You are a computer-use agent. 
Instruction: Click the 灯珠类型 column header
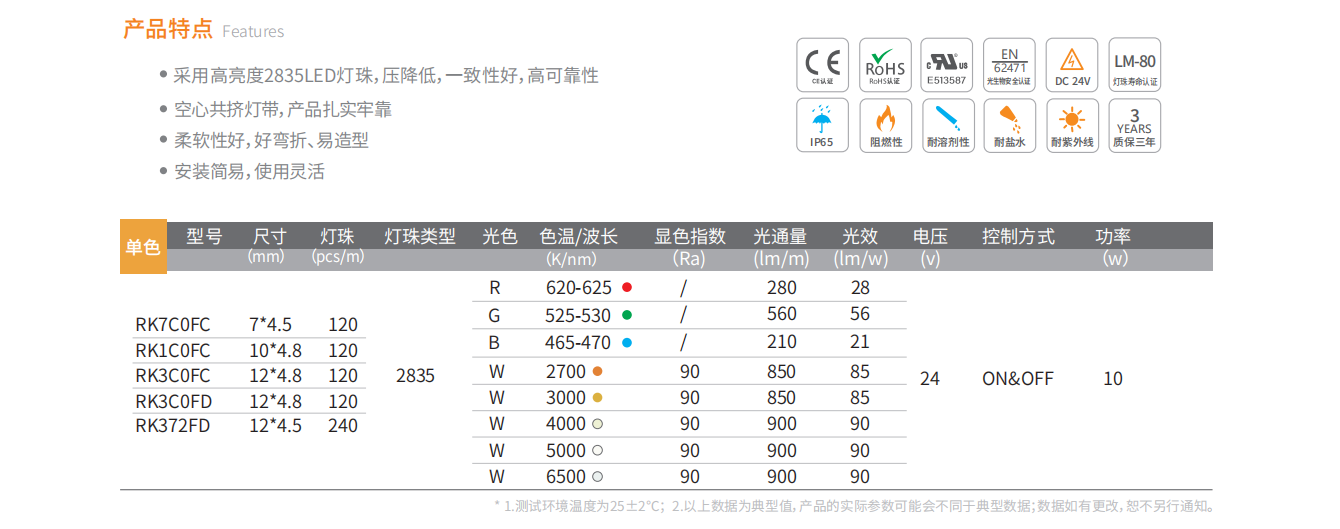coord(420,237)
